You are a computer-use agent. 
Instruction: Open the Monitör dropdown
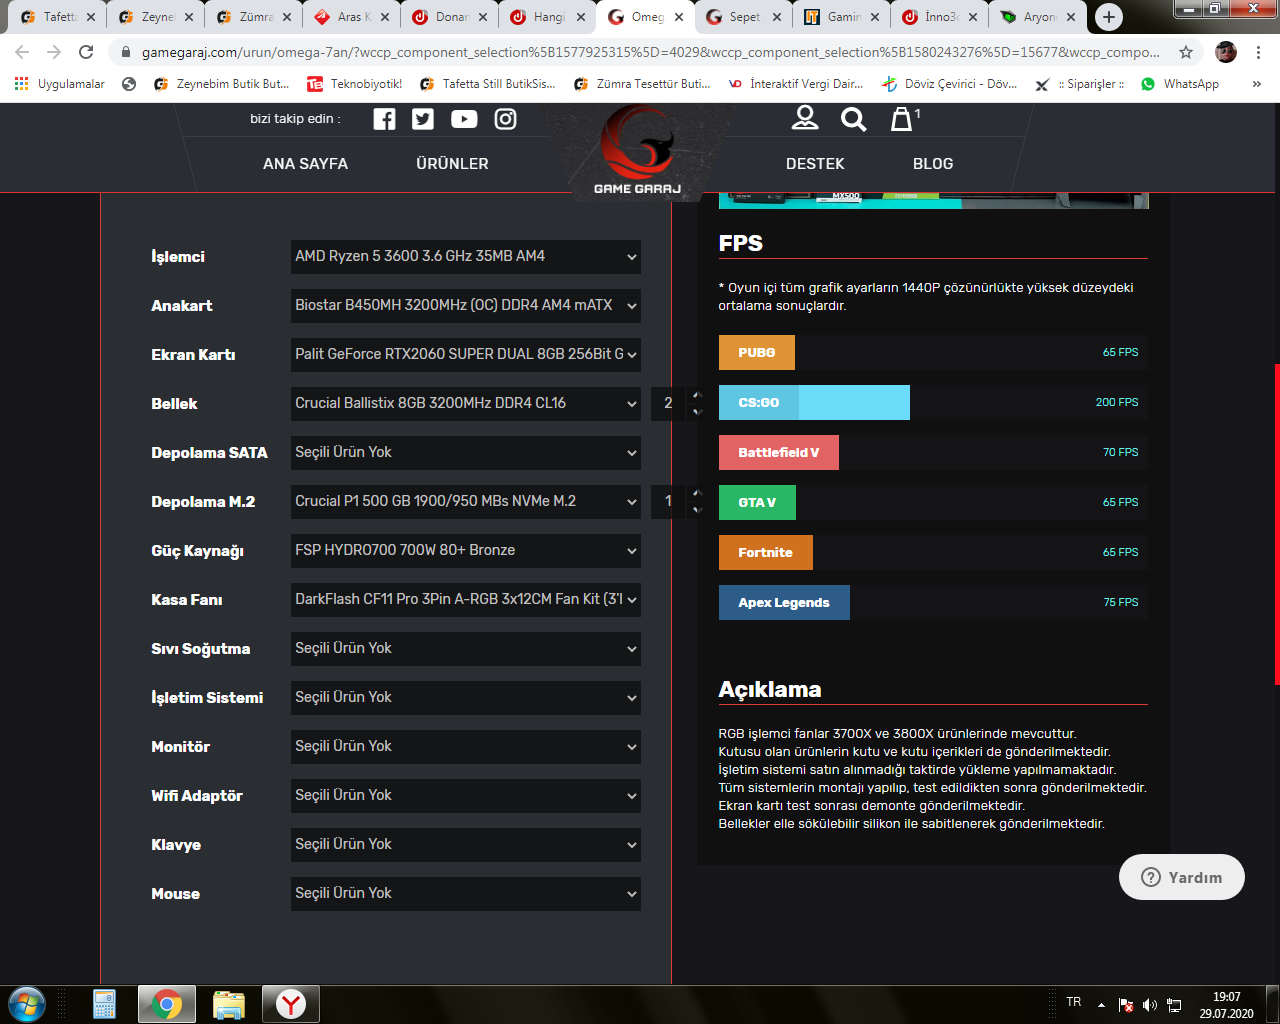click(x=466, y=746)
